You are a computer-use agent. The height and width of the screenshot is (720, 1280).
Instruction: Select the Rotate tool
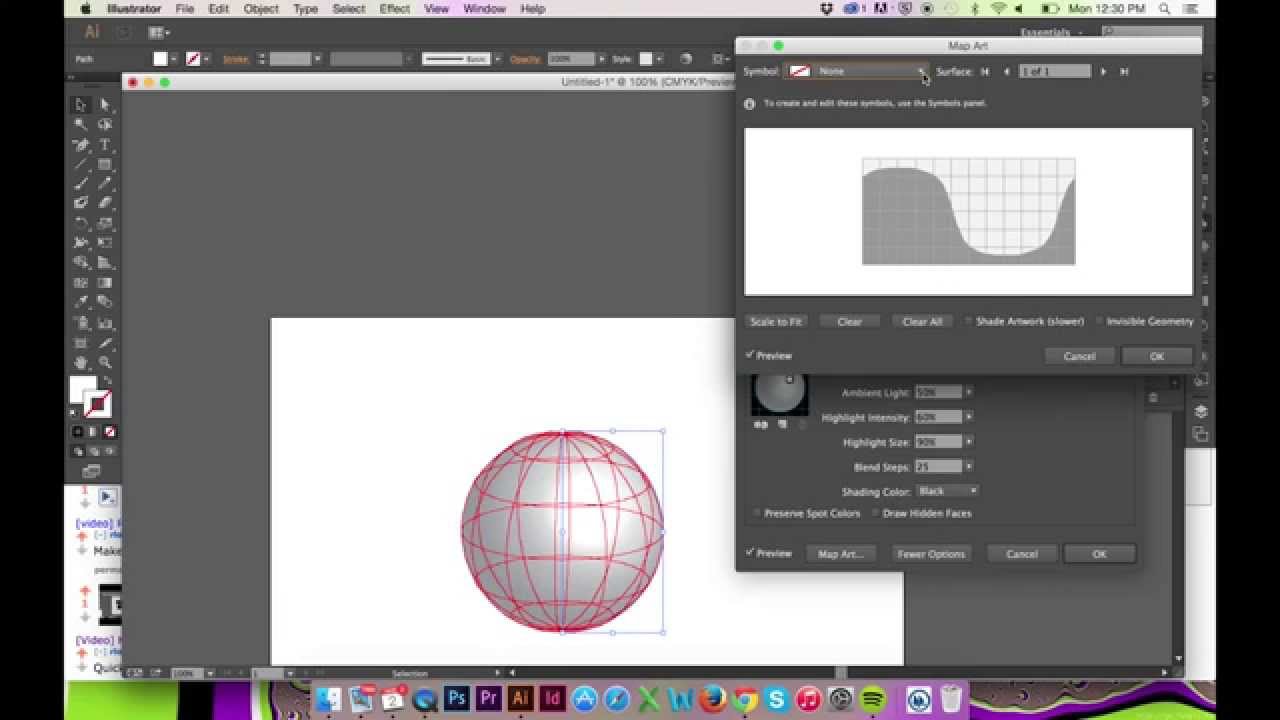point(81,223)
